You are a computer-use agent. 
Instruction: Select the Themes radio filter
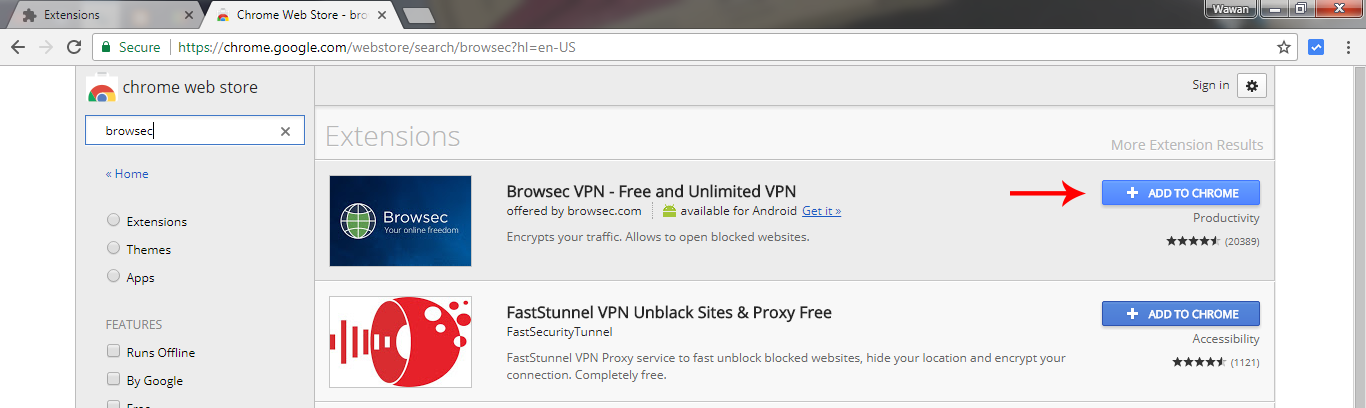(x=114, y=249)
